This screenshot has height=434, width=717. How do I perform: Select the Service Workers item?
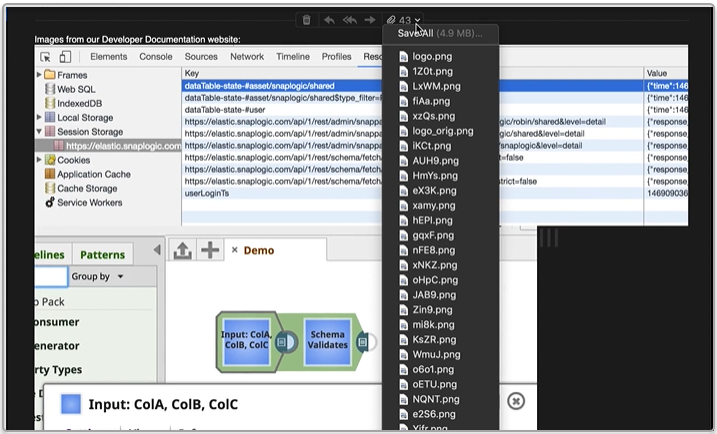(x=90, y=202)
